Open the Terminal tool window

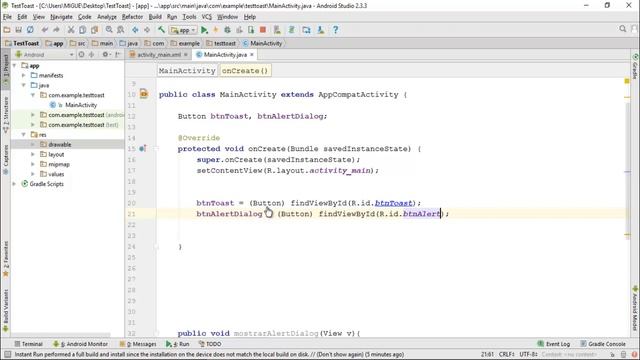tap(28, 344)
